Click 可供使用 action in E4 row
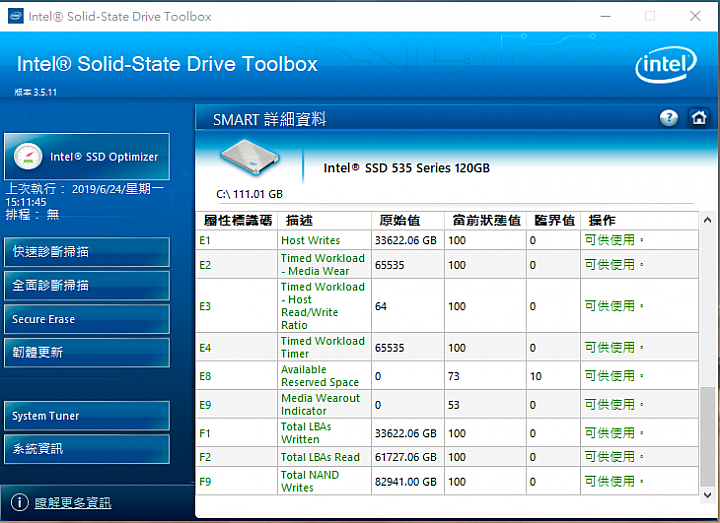720x523 pixels. (x=613, y=347)
